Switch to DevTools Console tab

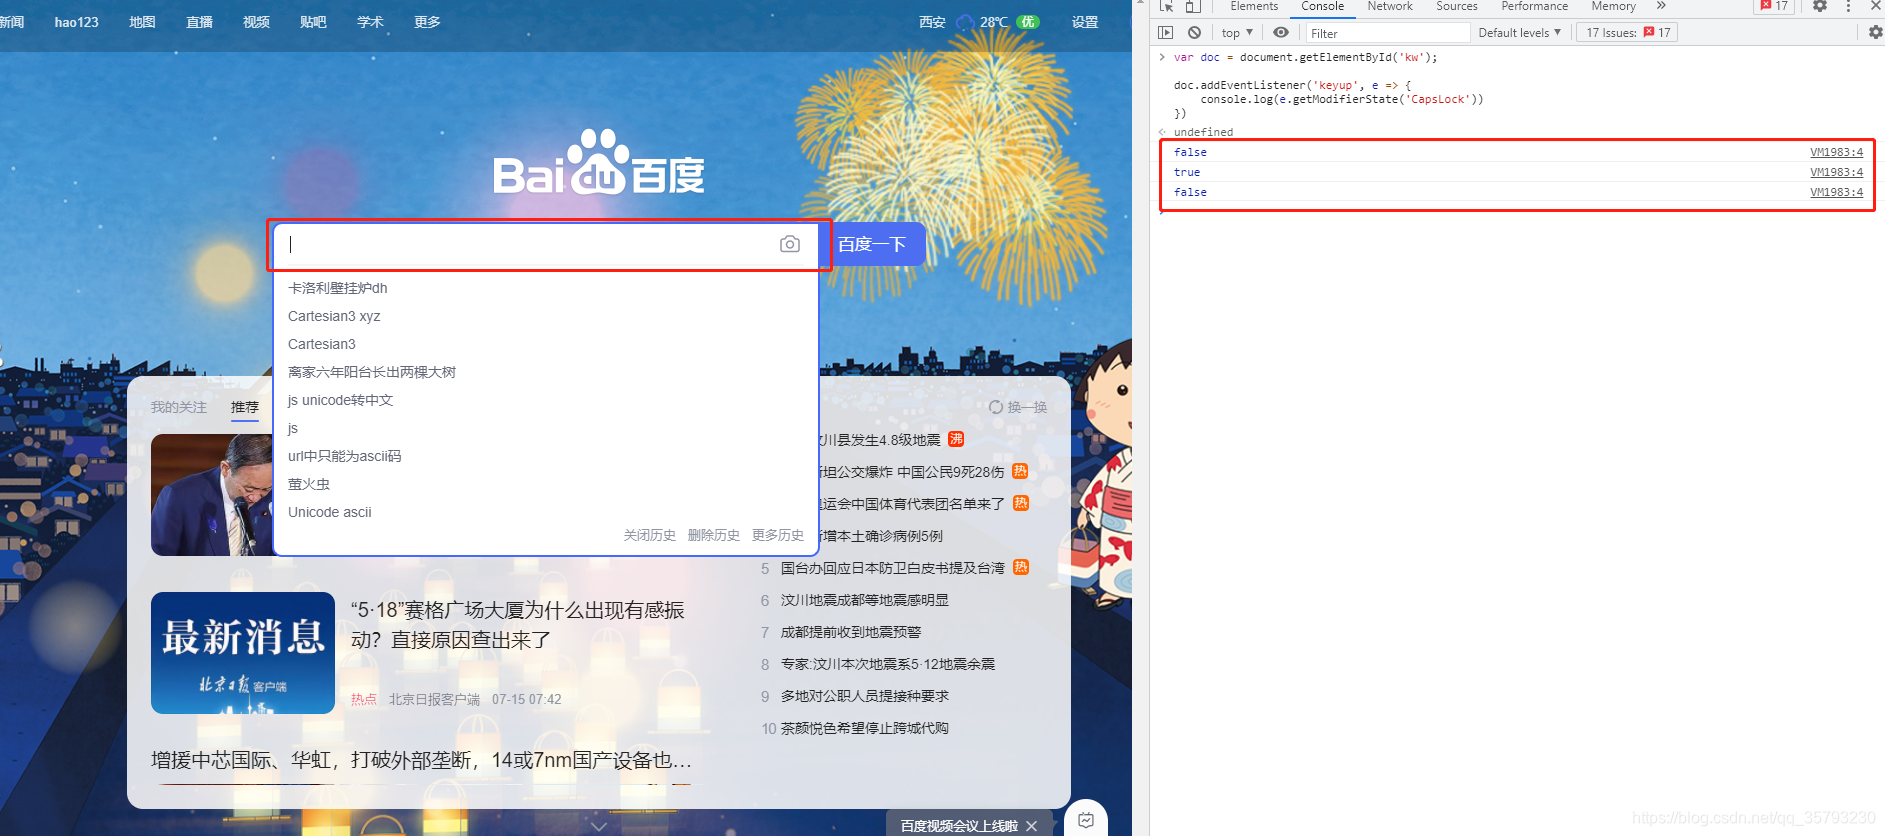[x=1322, y=6]
